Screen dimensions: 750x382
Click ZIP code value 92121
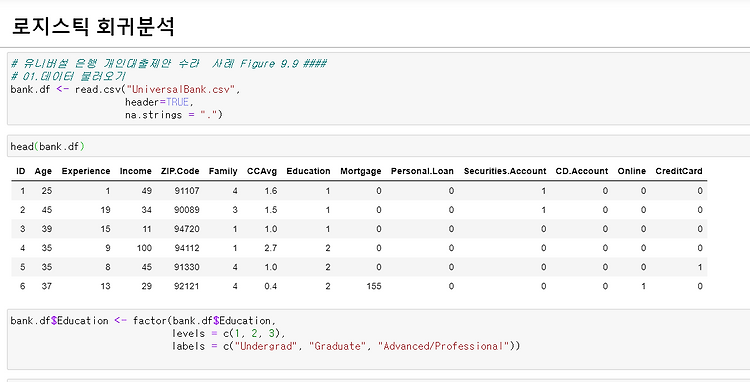(x=187, y=286)
